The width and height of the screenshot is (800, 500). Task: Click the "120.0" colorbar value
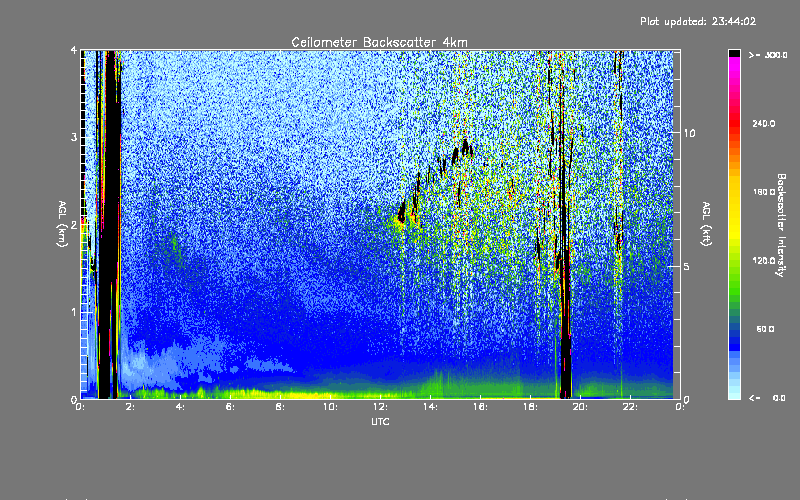point(764,260)
